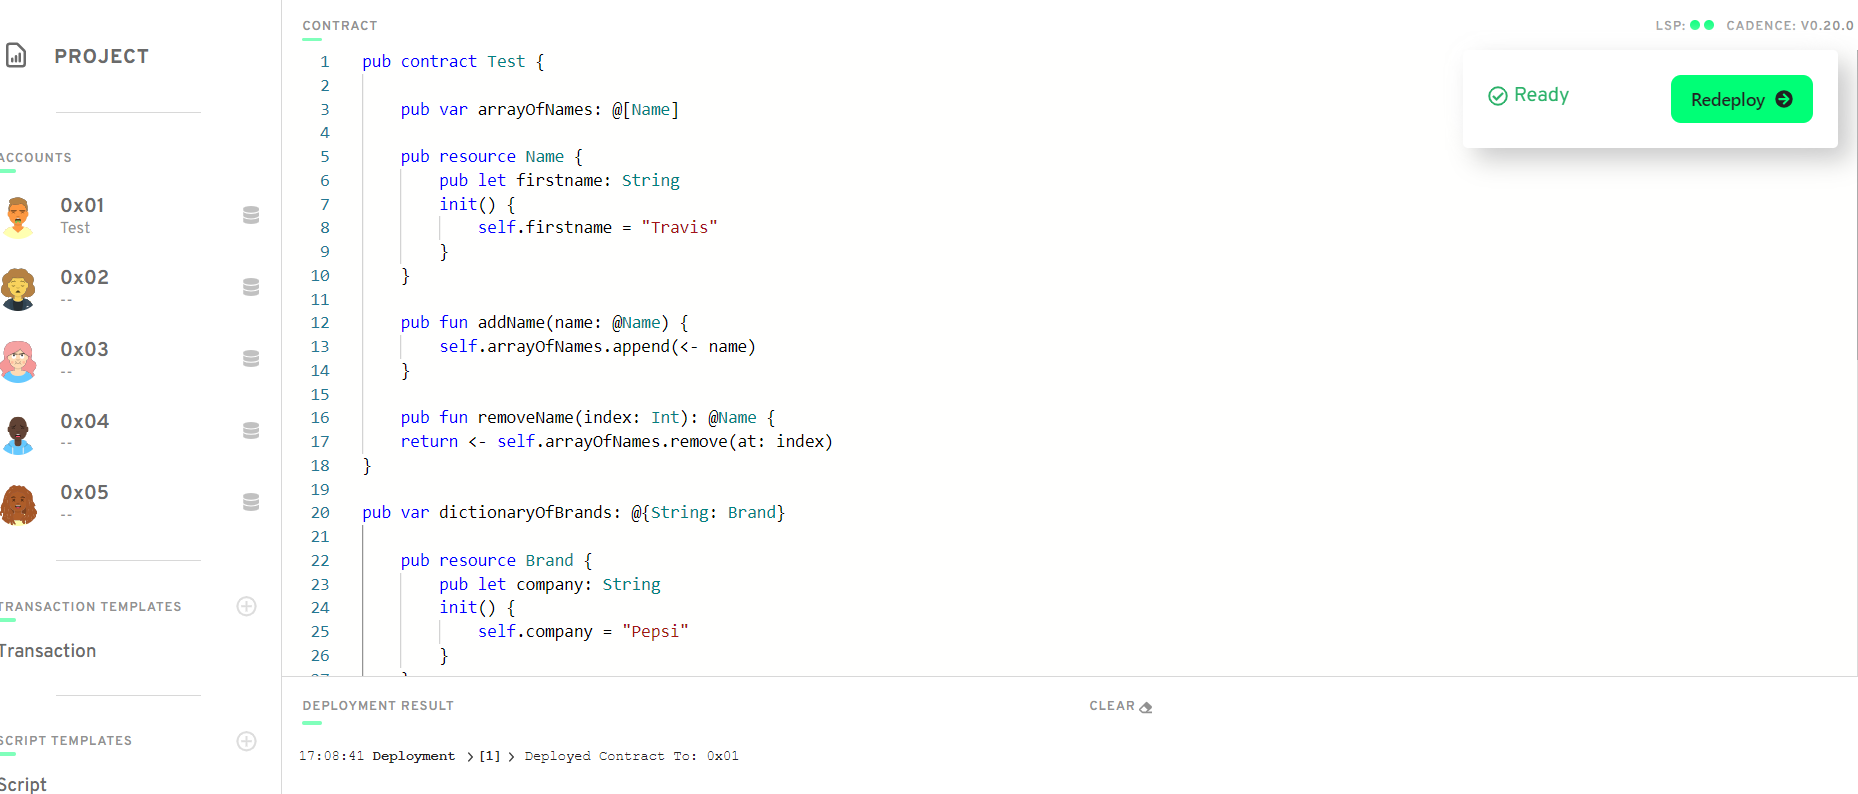
Task: Open storage icon for account 0x02
Action: [x=251, y=287]
